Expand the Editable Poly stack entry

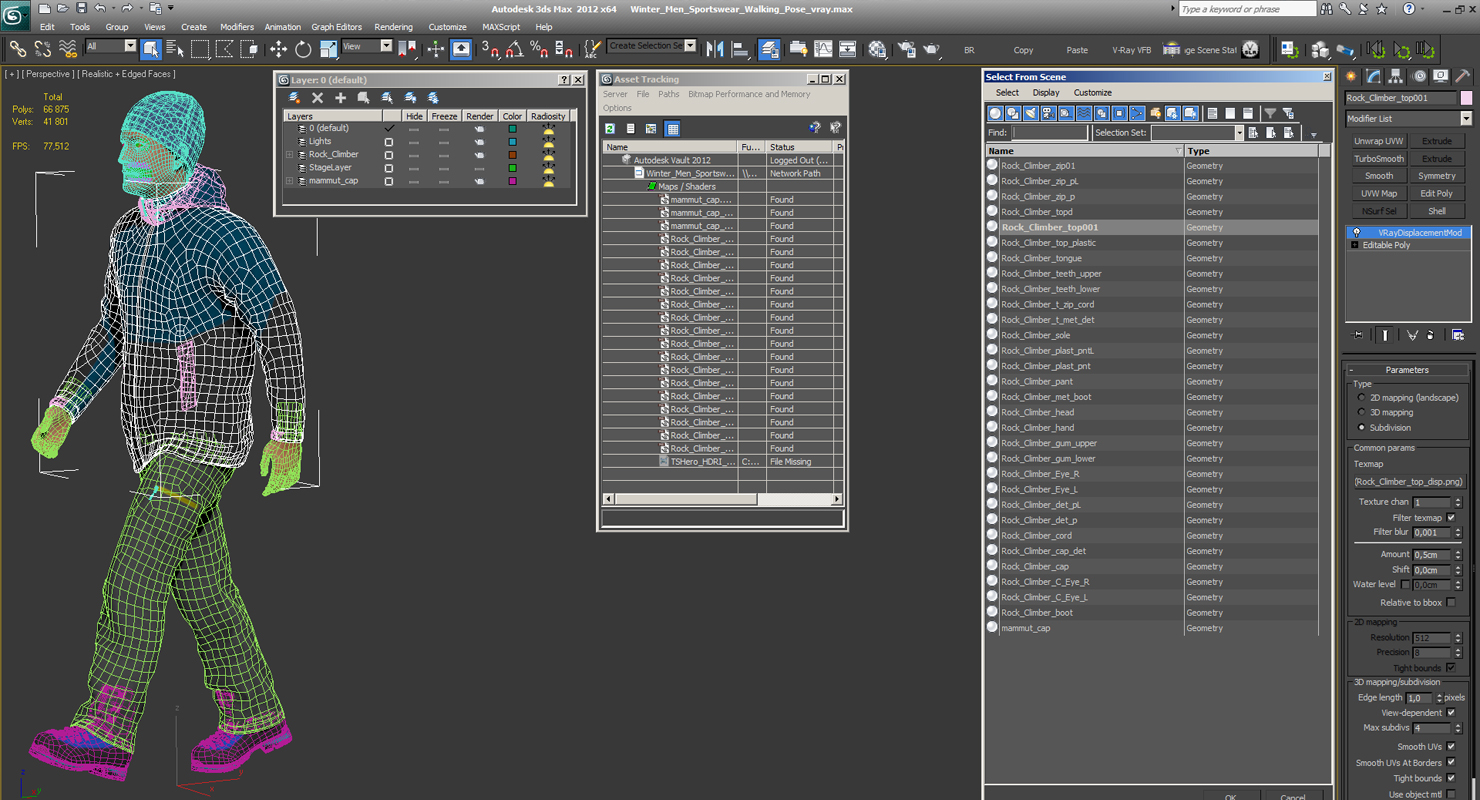tap(1355, 245)
